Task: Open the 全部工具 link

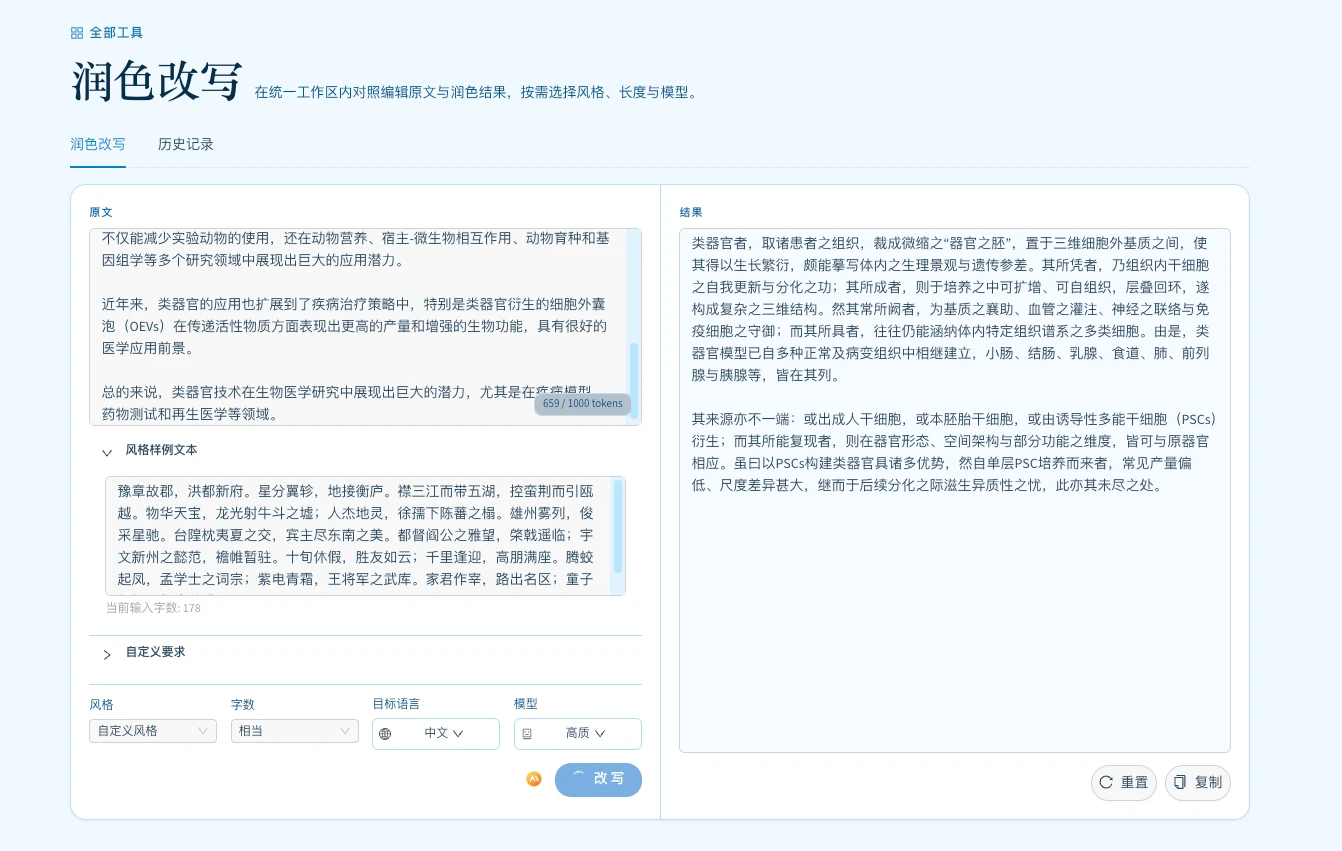Action: pos(116,33)
